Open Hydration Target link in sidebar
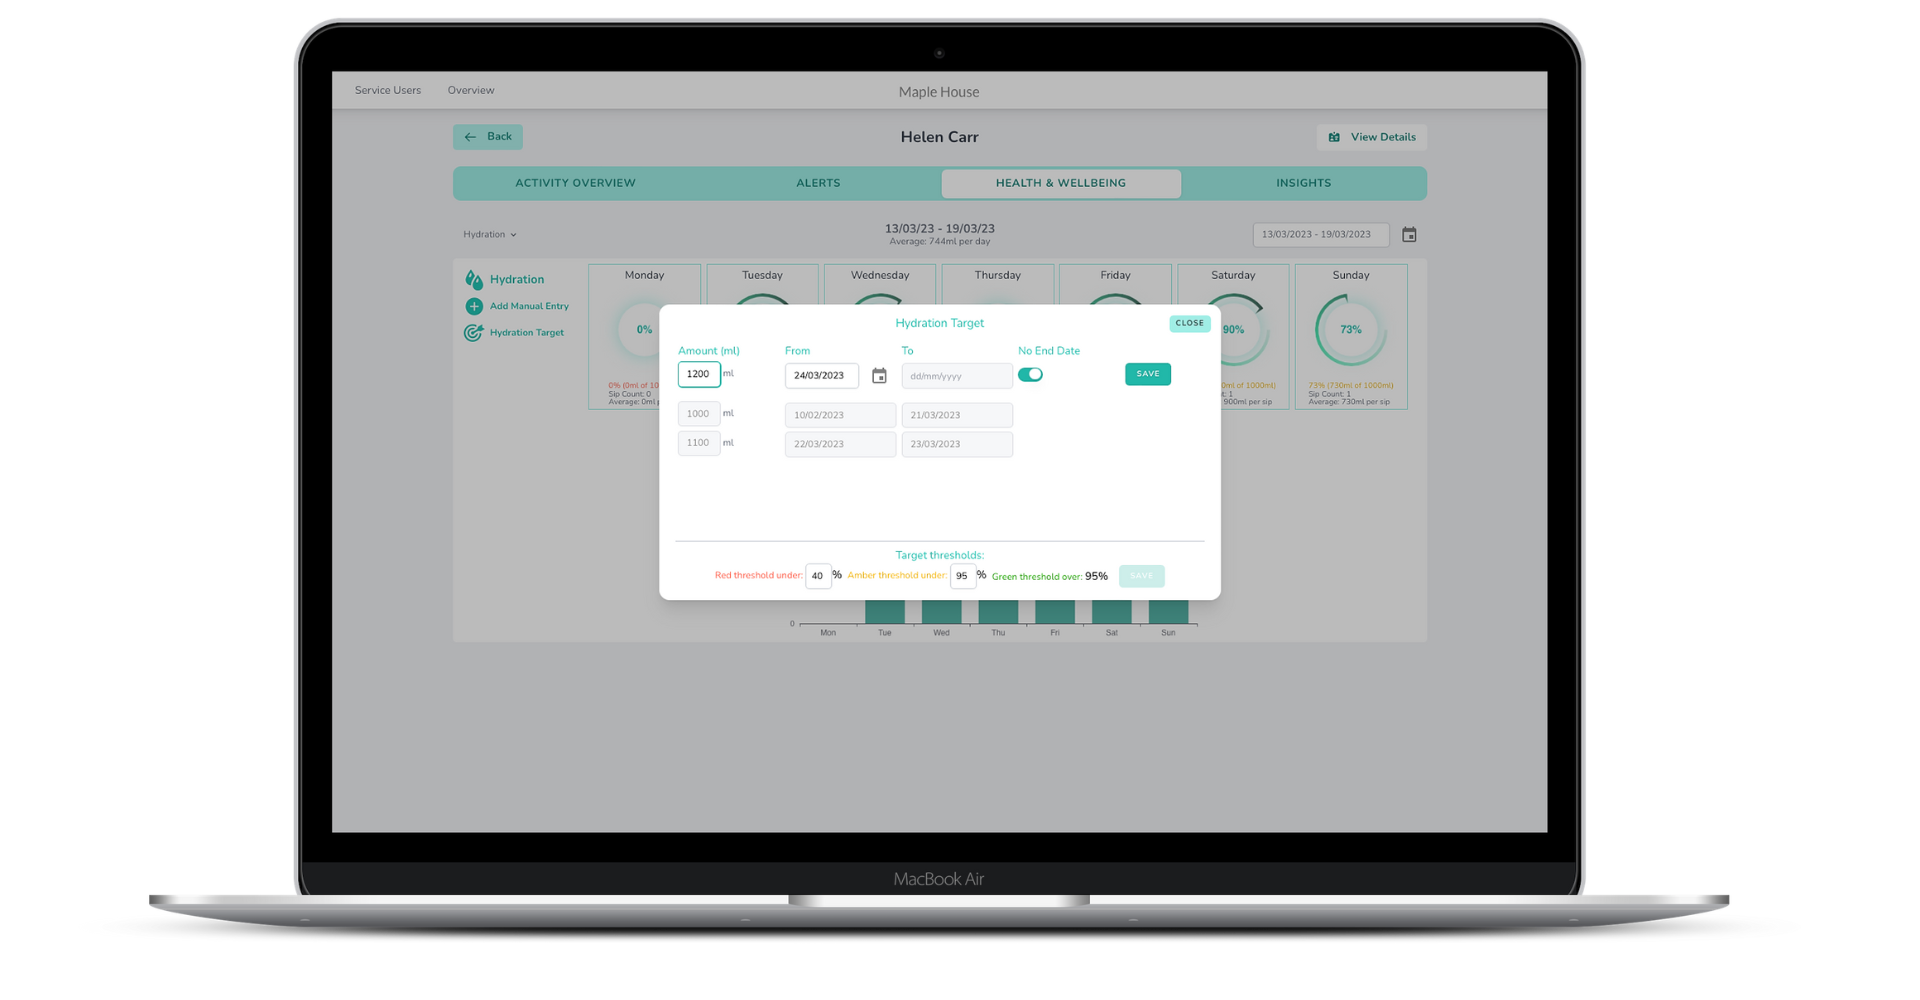 click(527, 333)
